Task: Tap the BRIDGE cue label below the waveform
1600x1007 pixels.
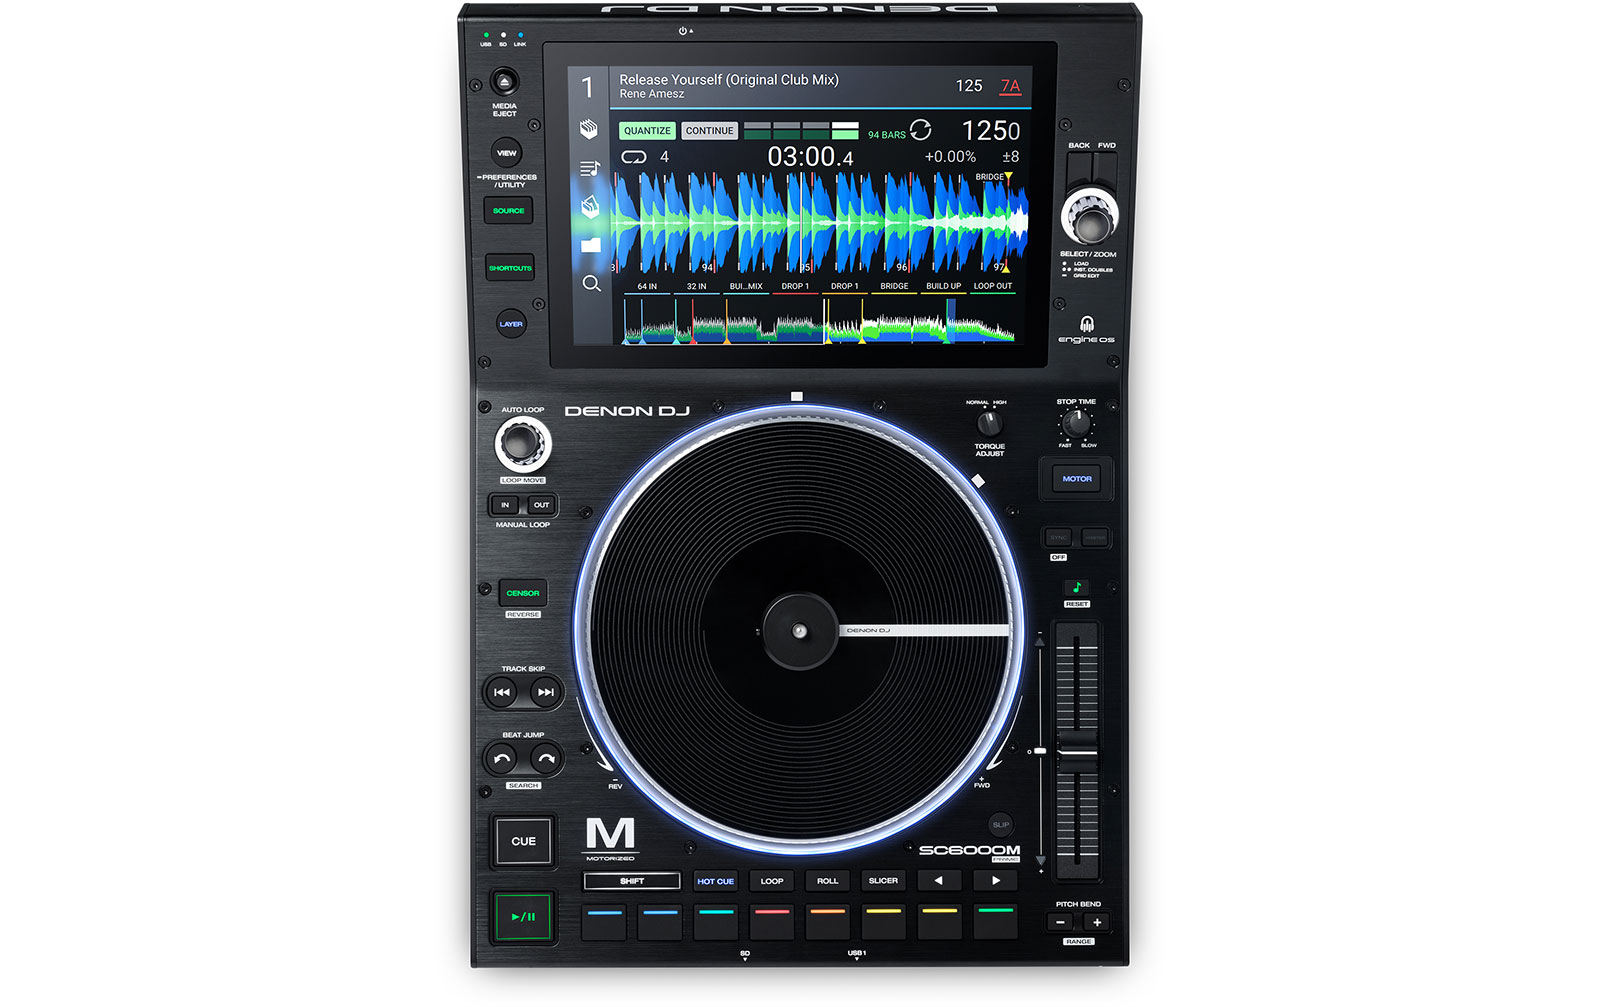Action: (894, 287)
